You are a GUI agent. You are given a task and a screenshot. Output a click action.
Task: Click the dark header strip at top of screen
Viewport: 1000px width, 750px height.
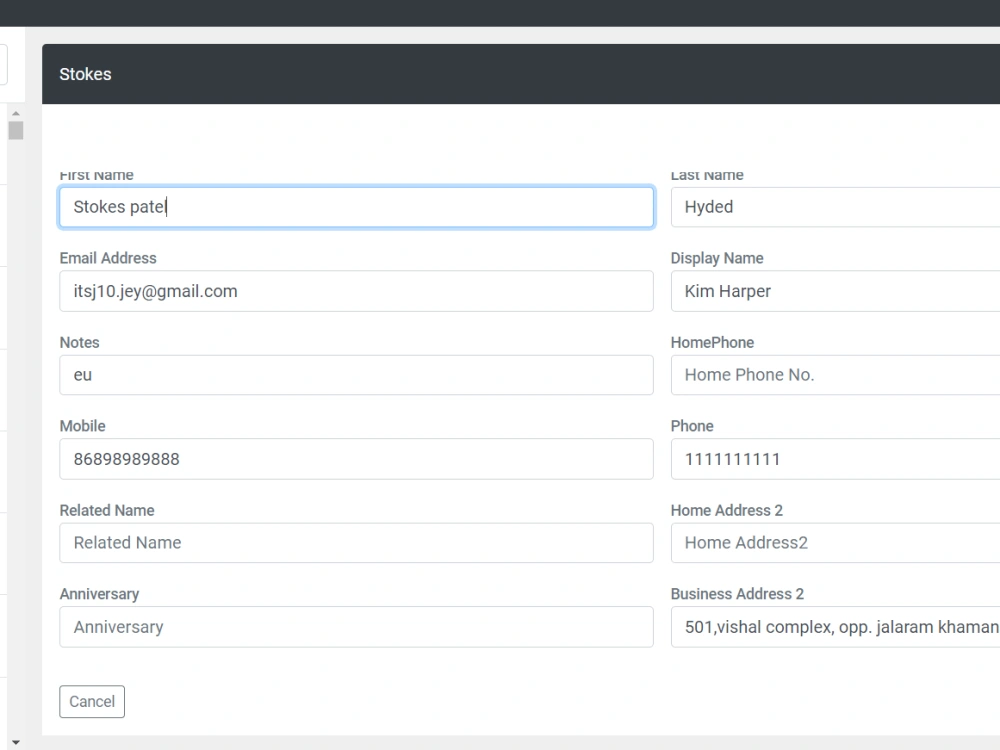500,12
